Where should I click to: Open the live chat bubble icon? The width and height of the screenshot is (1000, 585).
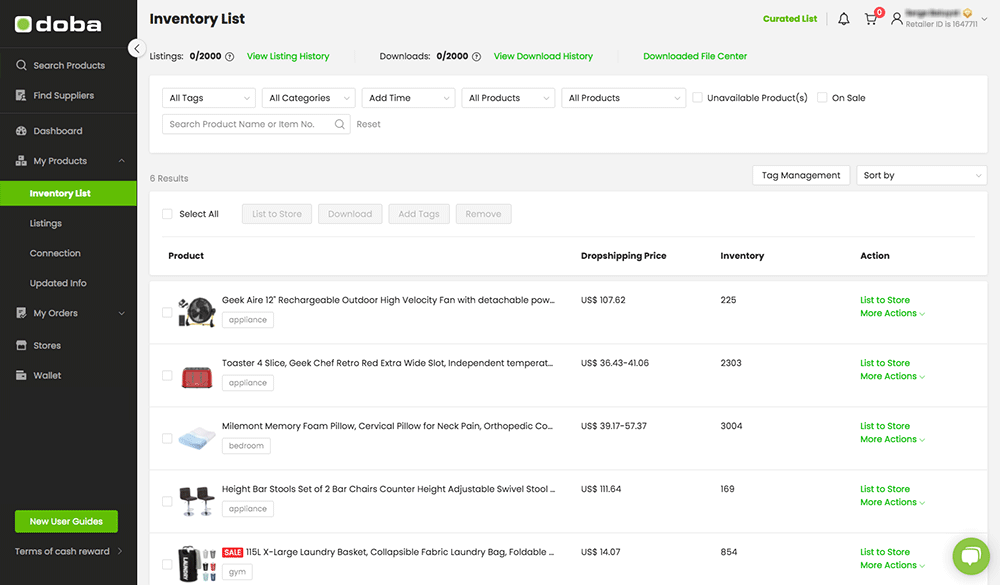pyautogui.click(x=969, y=556)
